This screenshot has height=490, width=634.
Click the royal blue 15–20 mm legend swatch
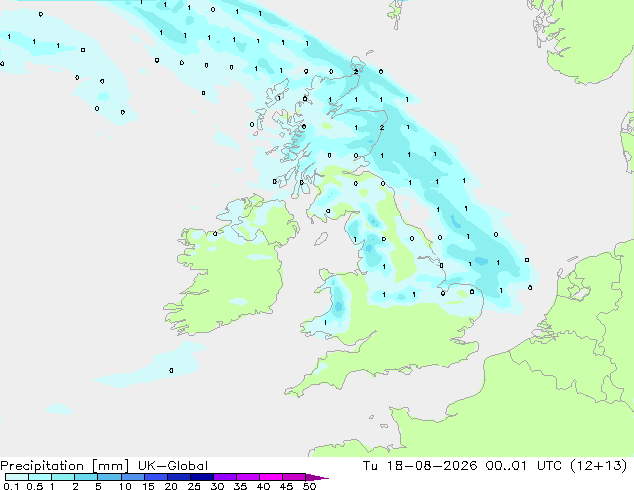coord(155,477)
